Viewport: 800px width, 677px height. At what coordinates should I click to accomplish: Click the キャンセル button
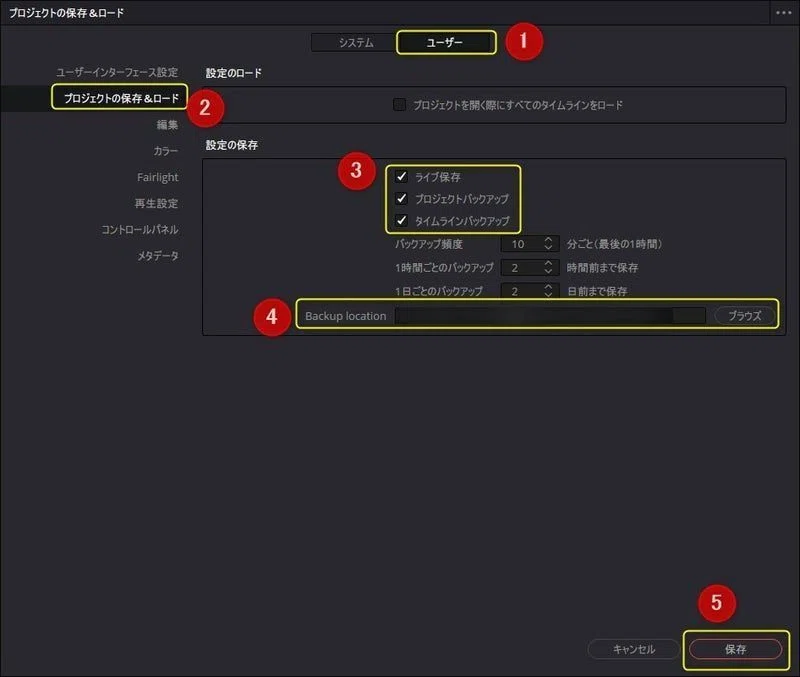634,649
